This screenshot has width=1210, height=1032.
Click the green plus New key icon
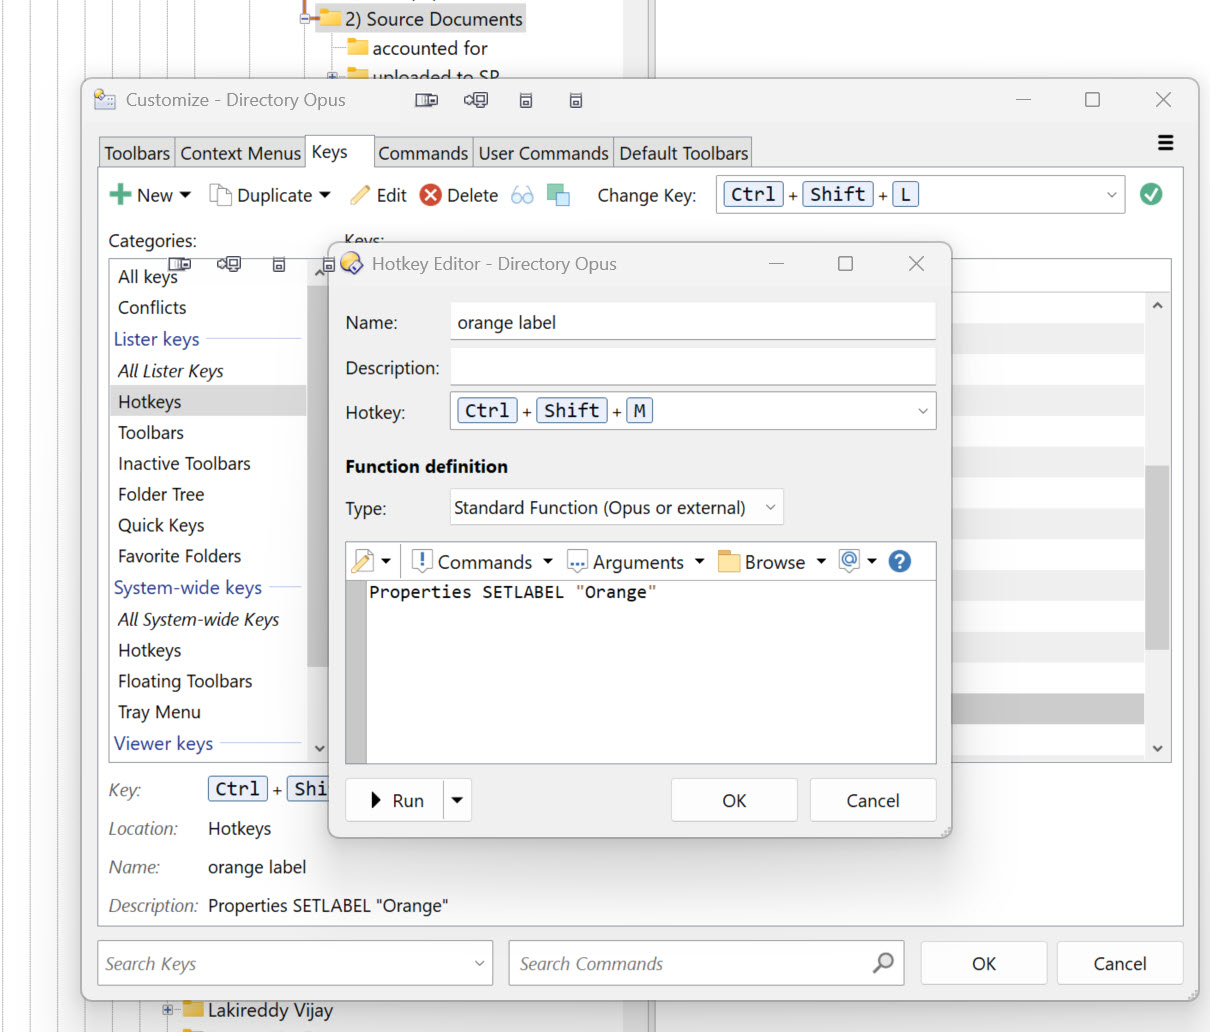(x=120, y=194)
